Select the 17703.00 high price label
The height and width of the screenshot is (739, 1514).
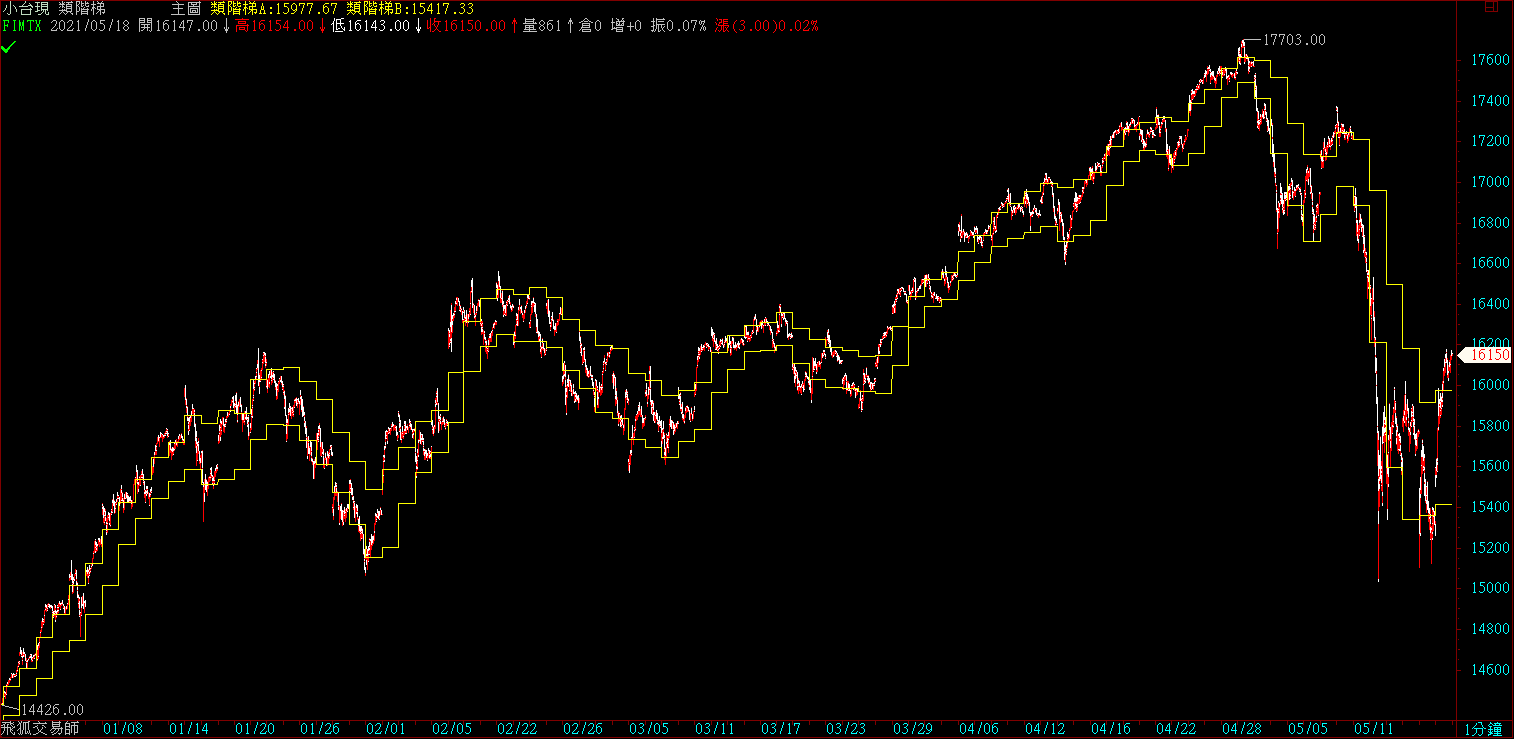1294,40
